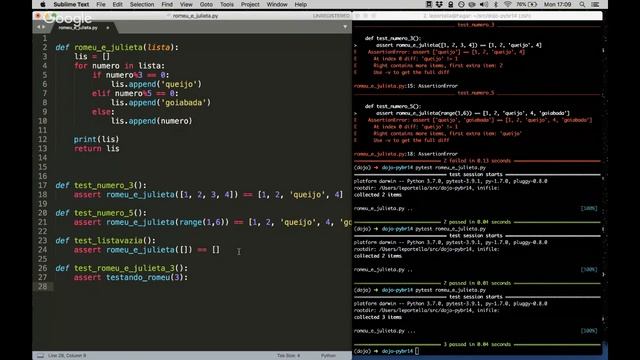The height and width of the screenshot is (360, 640).
Task: Click line number 28 in the gutter
Action: pyautogui.click(x=43, y=287)
